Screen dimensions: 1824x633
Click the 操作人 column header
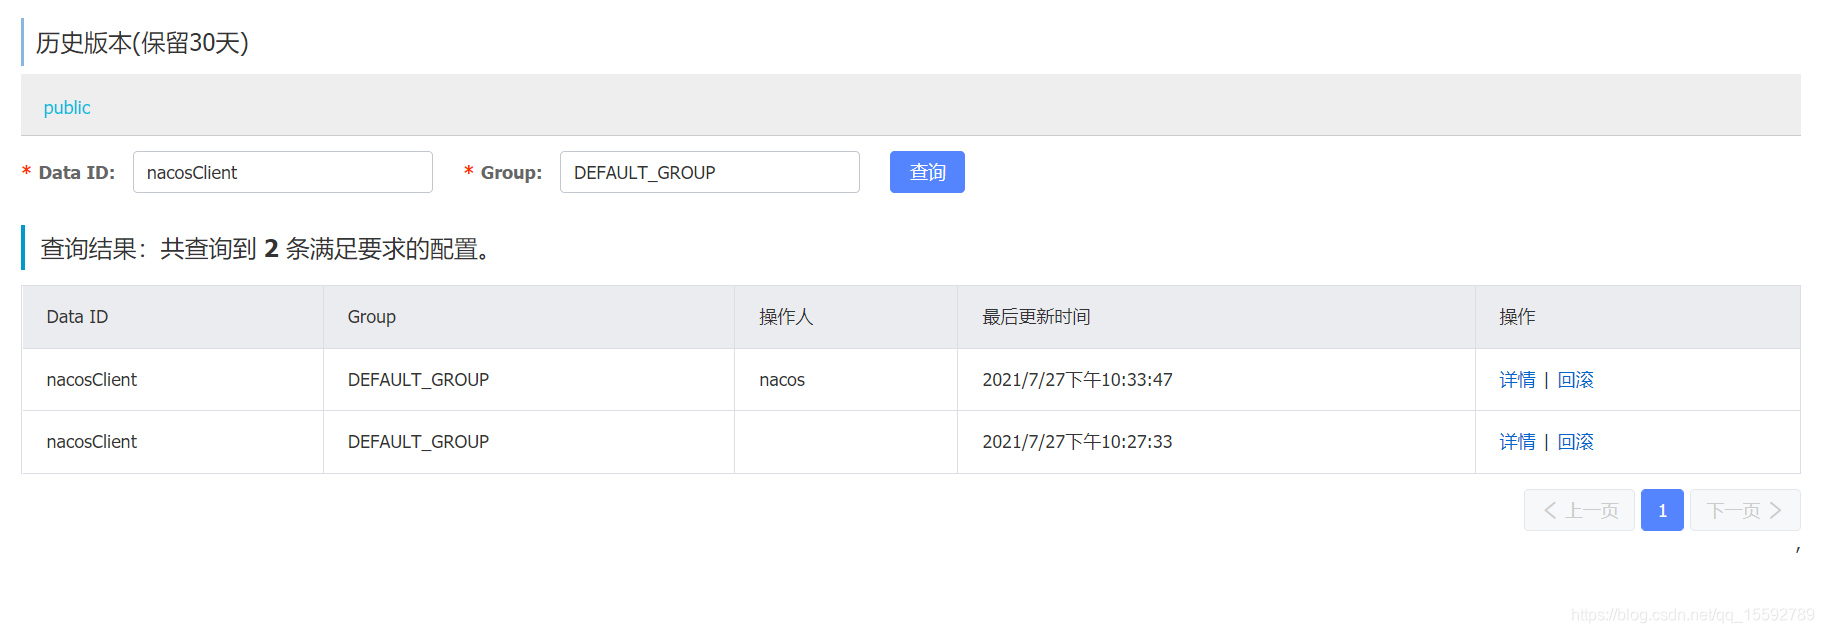785,316
